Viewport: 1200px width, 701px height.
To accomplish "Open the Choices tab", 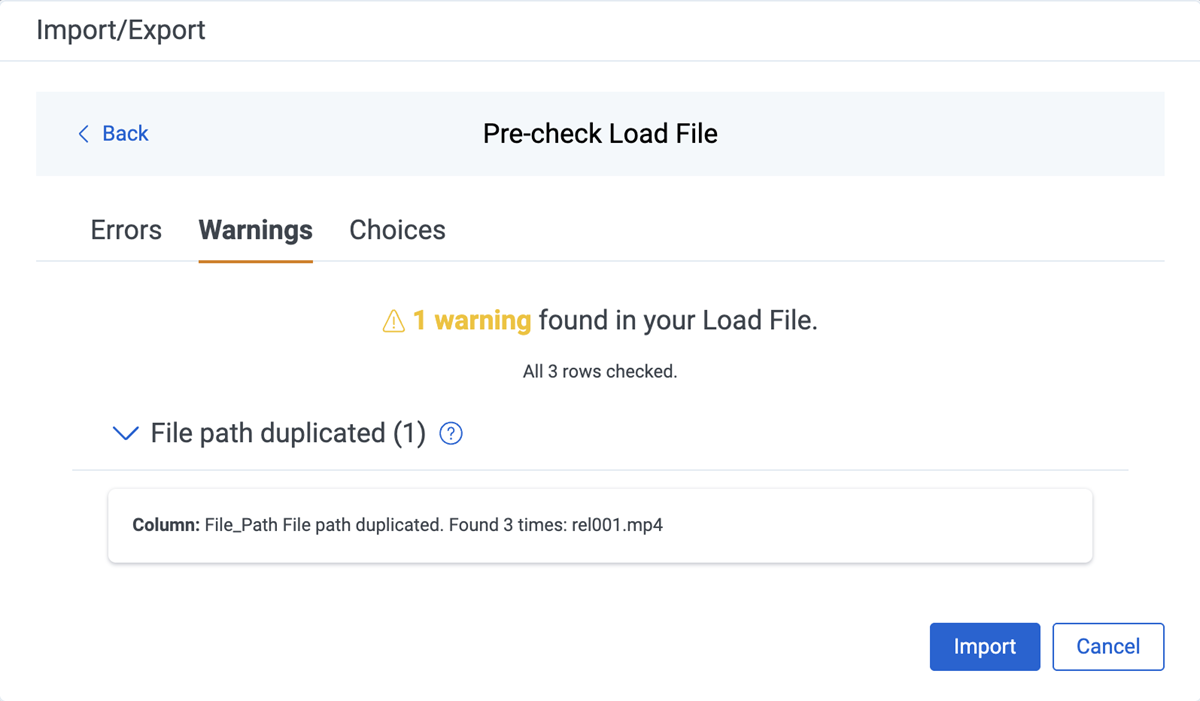I will coord(397,230).
